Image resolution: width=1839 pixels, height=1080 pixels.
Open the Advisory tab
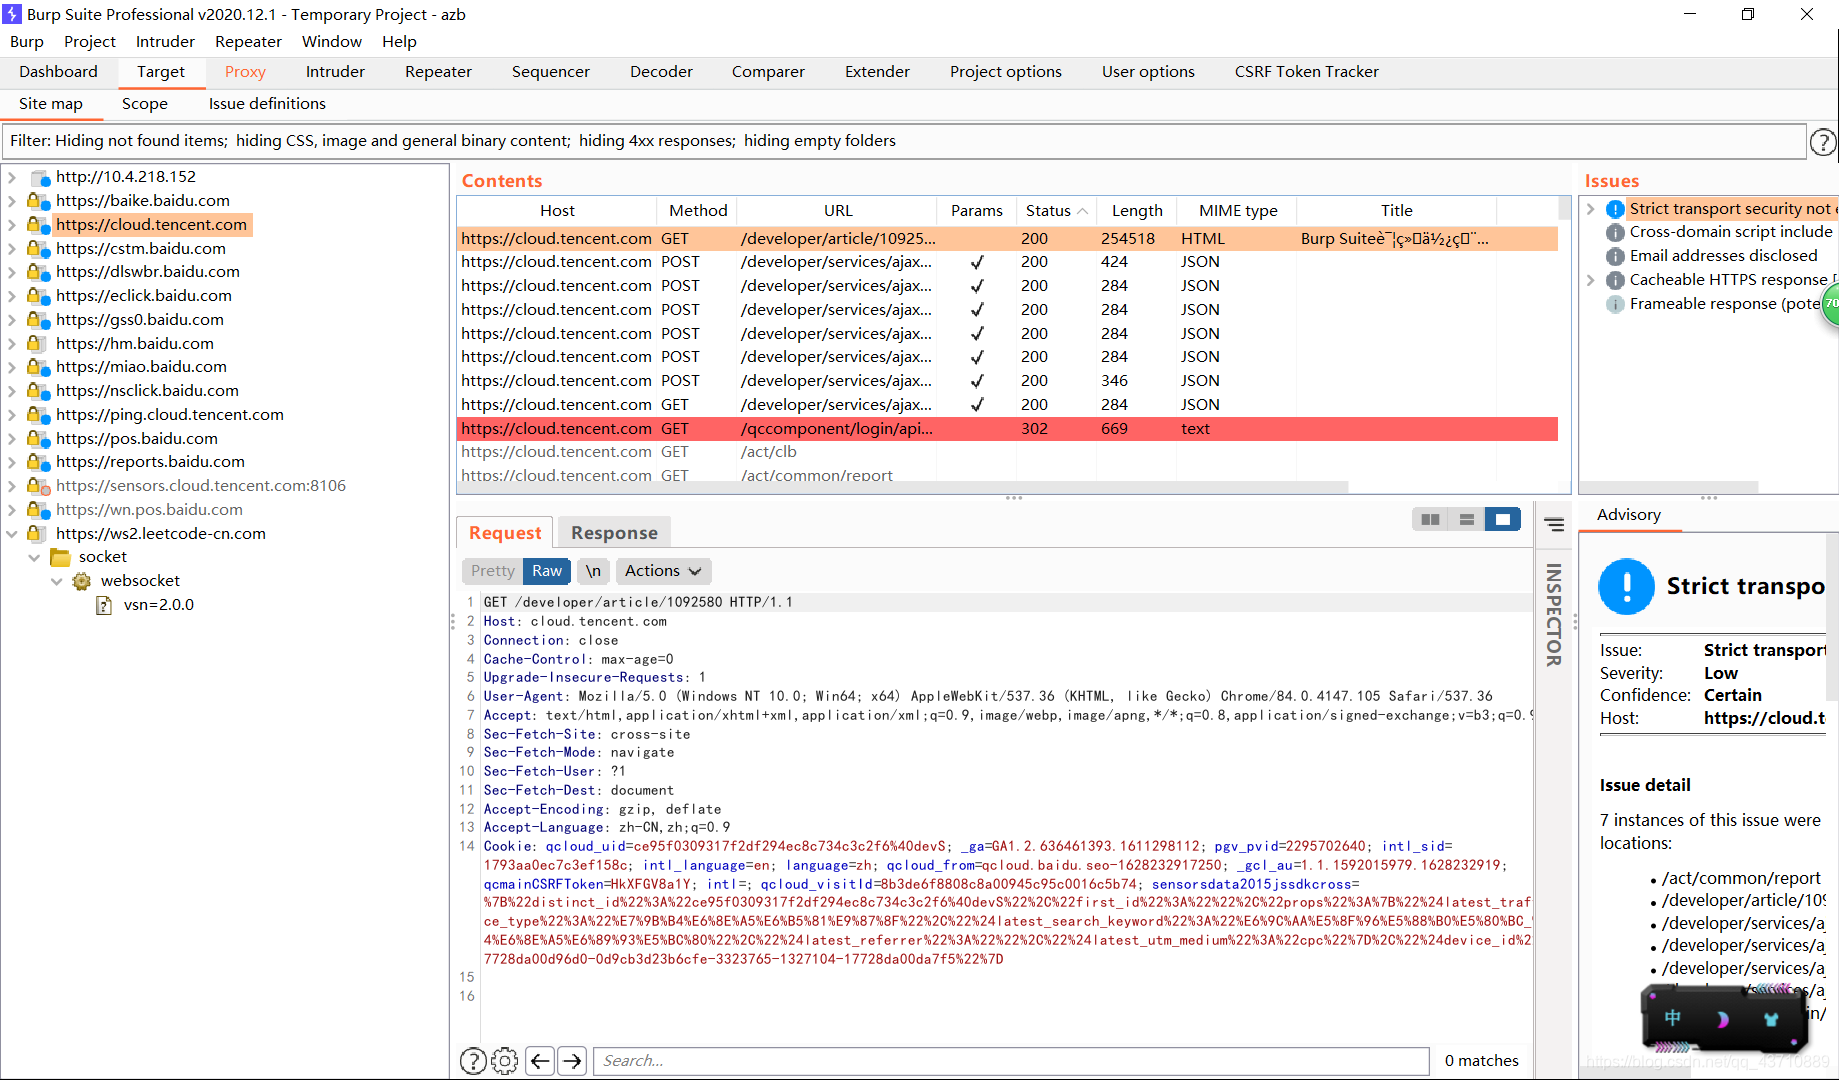pos(1629,515)
